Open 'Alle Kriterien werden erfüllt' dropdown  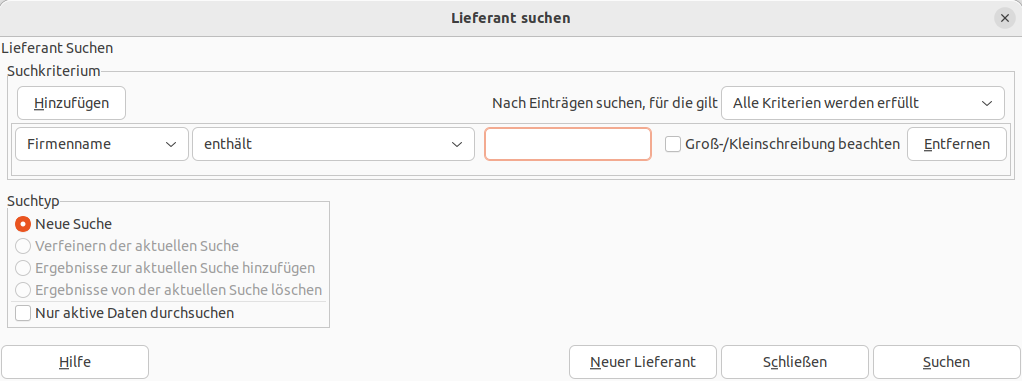coord(863,103)
